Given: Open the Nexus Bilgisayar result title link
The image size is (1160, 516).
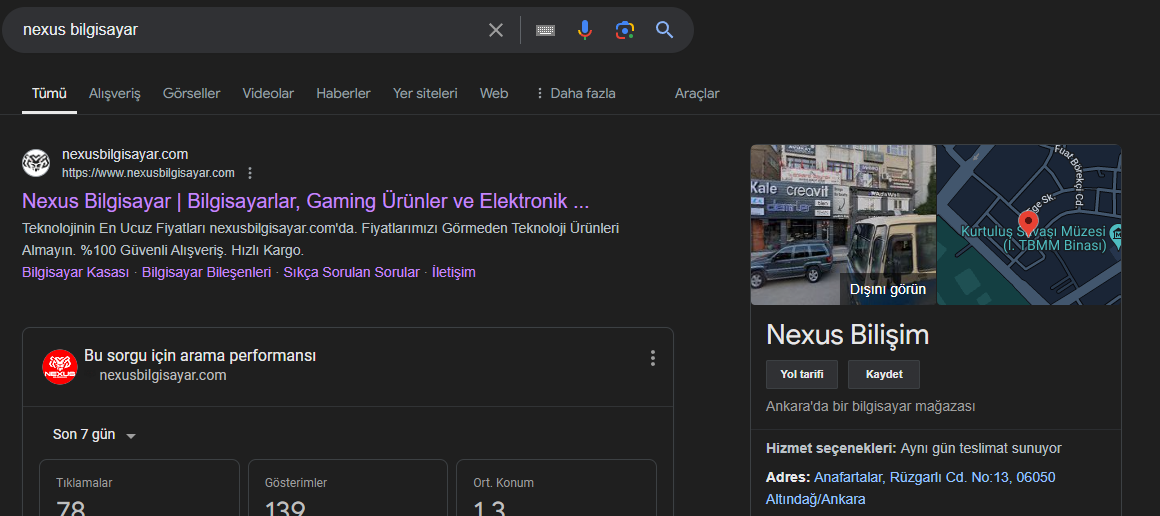Looking at the screenshot, I should point(306,201).
